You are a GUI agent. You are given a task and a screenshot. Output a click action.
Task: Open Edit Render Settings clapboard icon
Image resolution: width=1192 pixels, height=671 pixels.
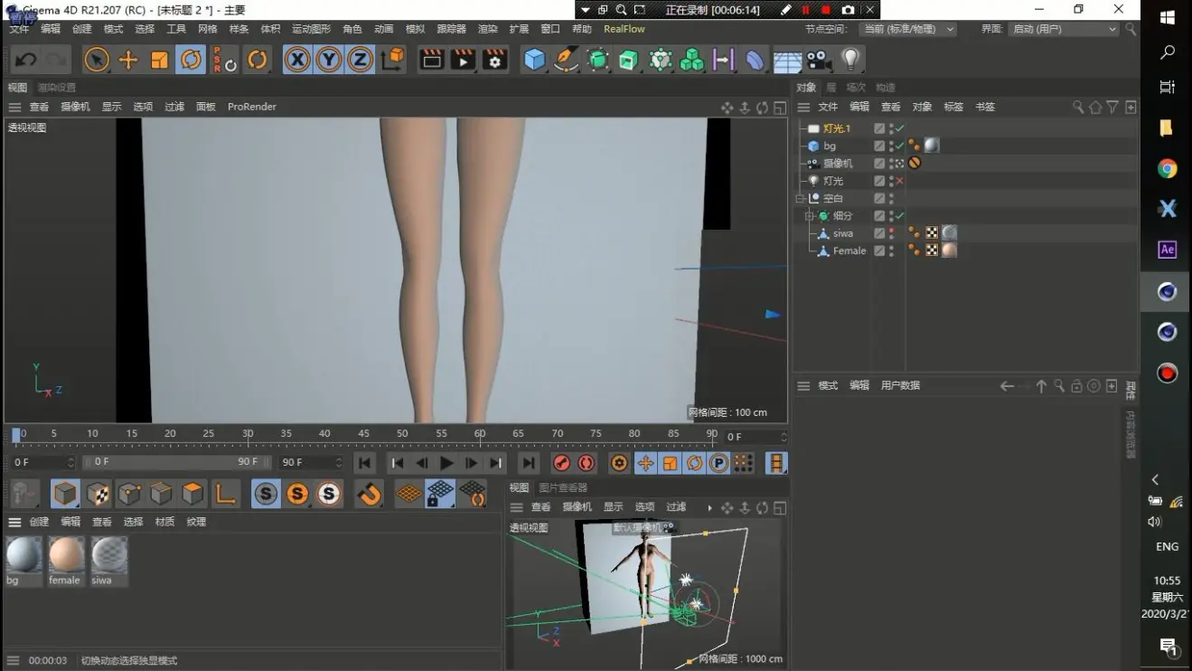point(494,59)
